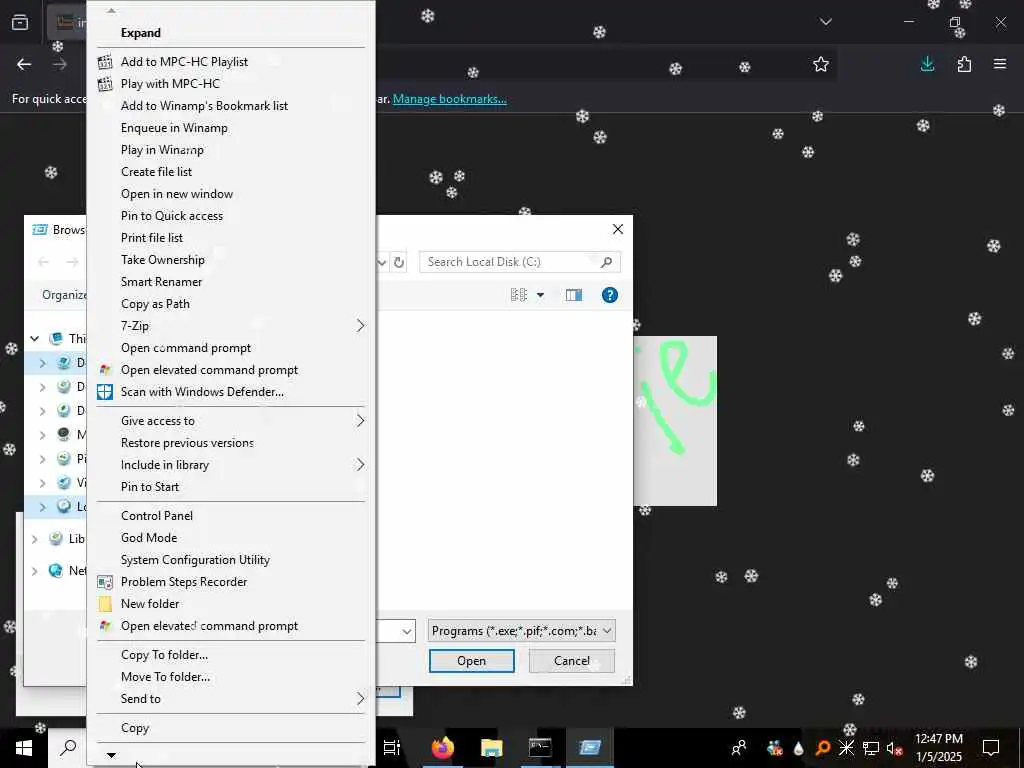Select Copy as Path
The height and width of the screenshot is (768, 1024).
click(x=155, y=304)
